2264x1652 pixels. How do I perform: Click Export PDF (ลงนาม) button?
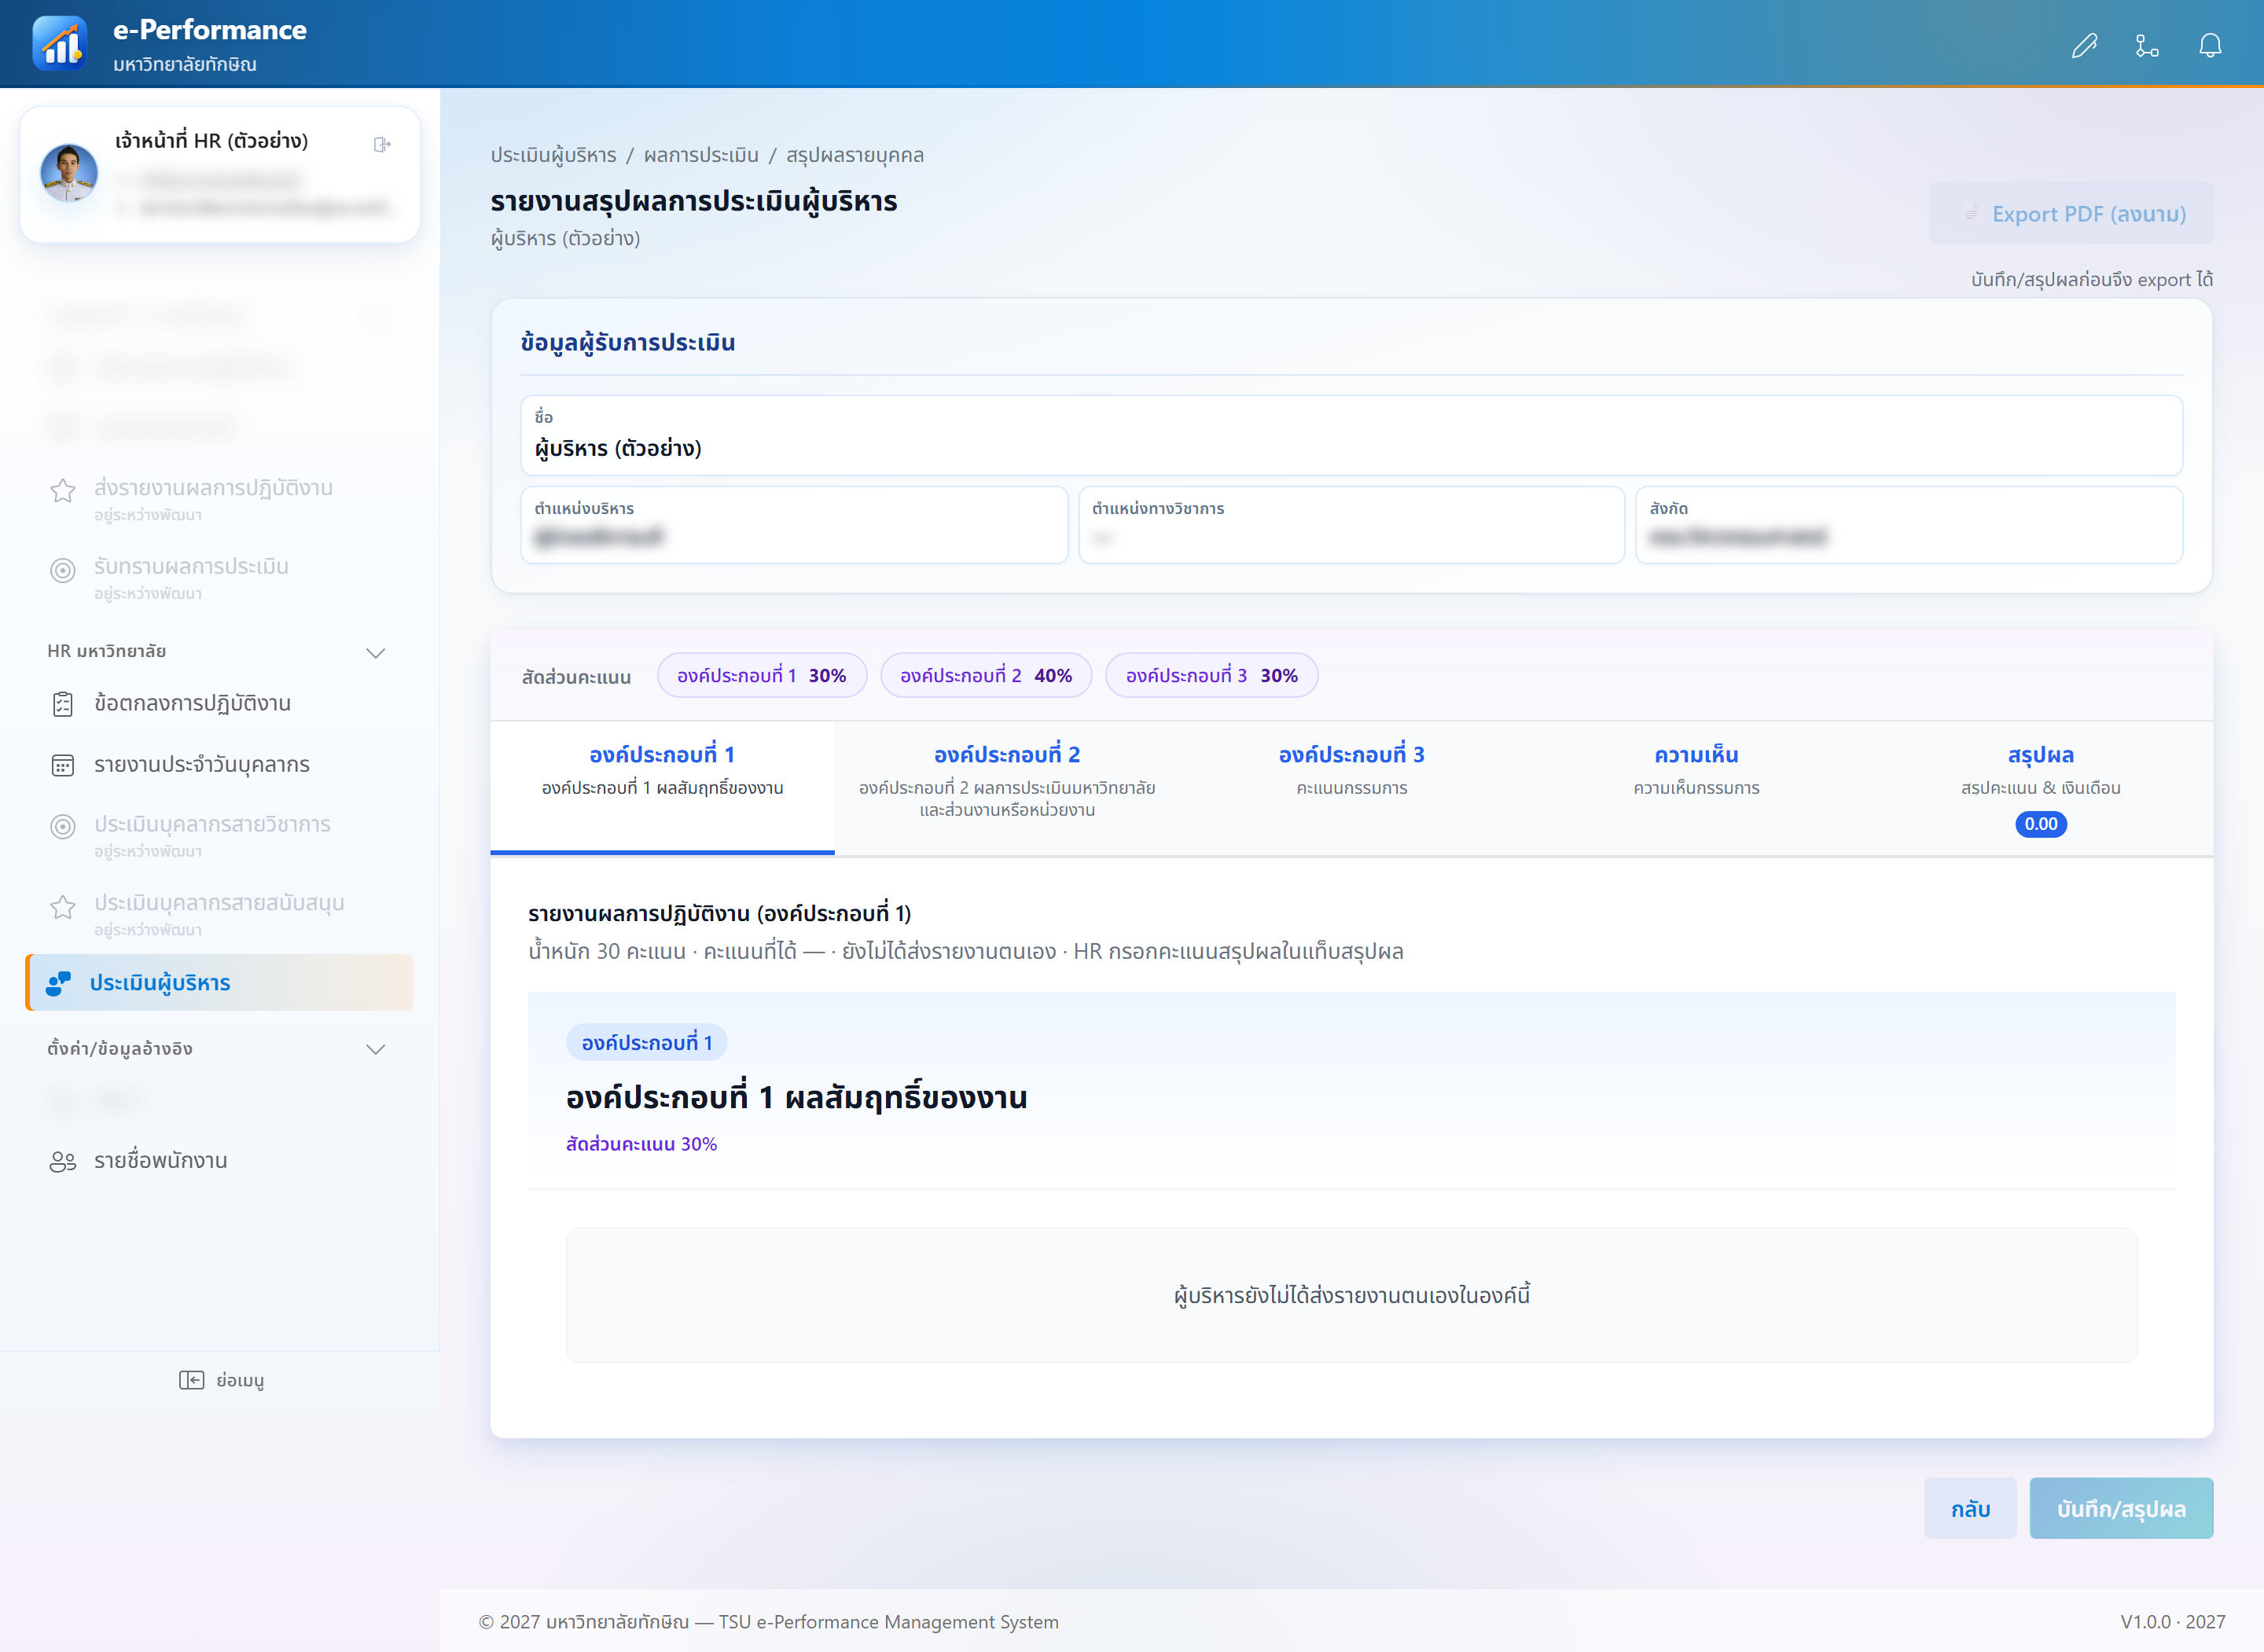click(2070, 213)
